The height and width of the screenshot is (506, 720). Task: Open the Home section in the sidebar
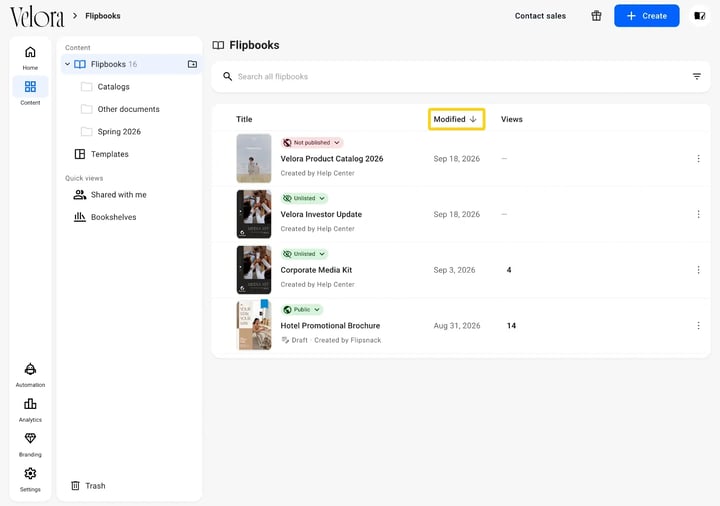click(x=30, y=57)
